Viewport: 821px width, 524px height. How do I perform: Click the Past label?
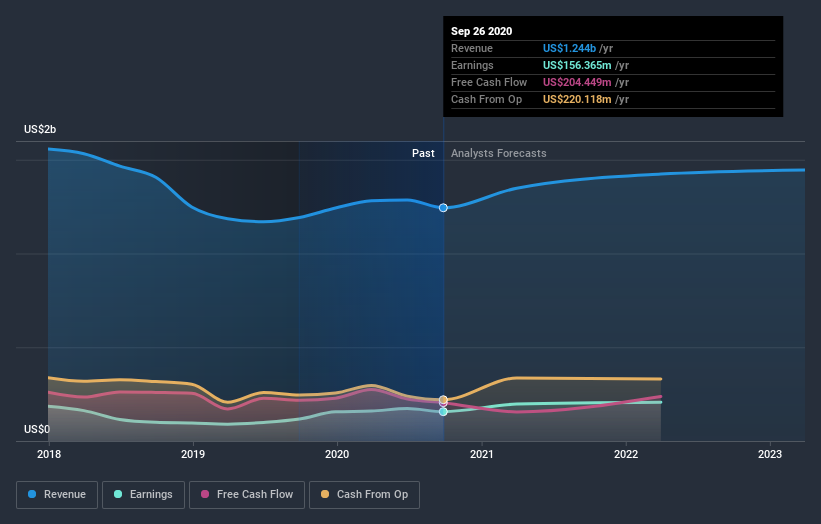[x=423, y=153]
